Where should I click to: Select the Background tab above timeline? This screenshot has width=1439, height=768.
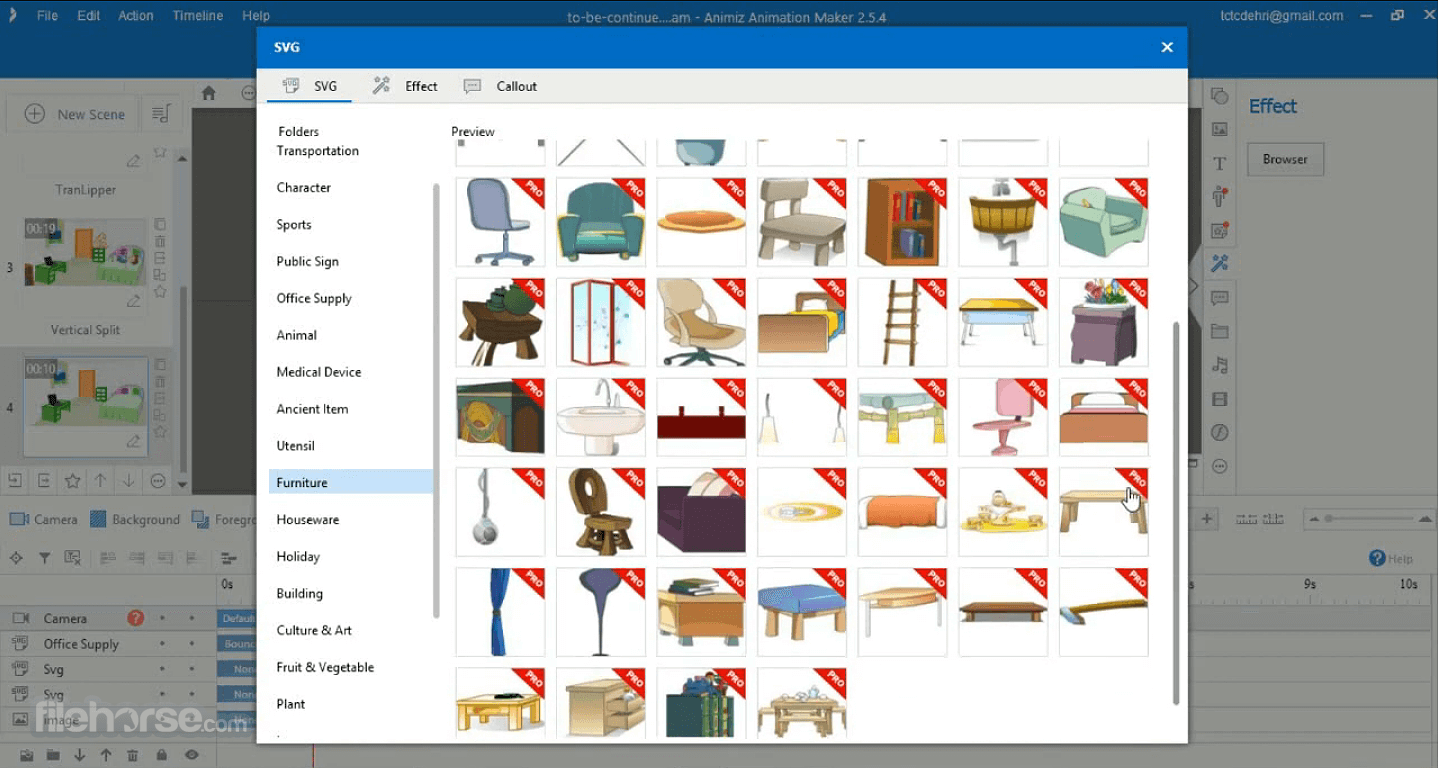tap(135, 519)
